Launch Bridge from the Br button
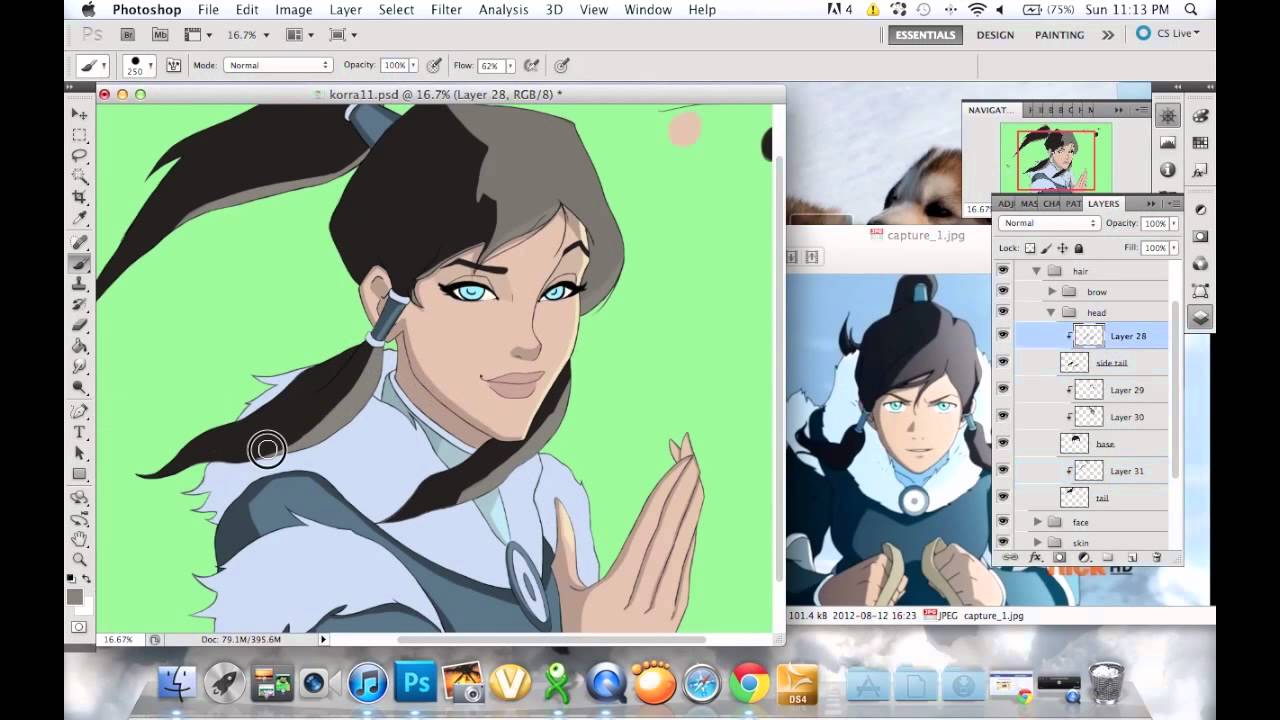 128,35
